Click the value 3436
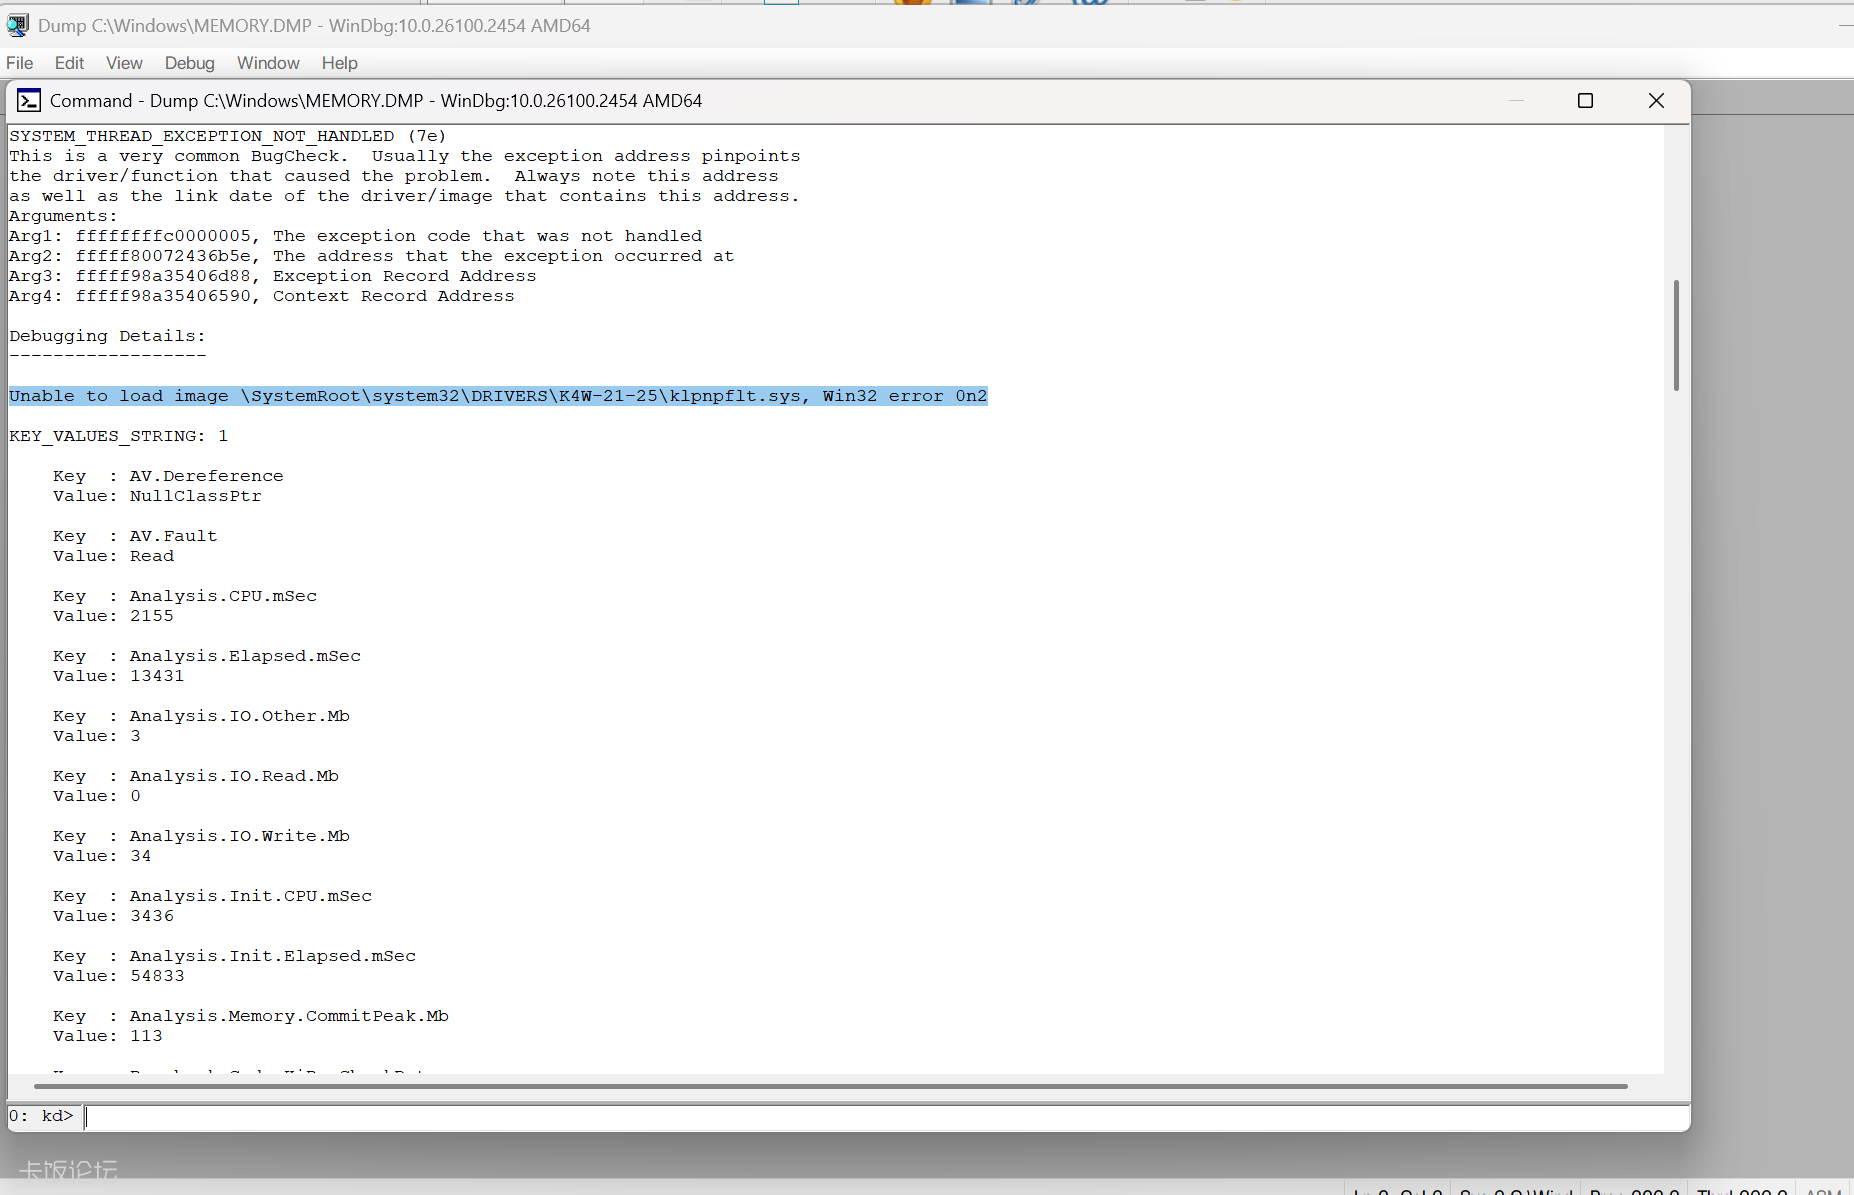This screenshot has width=1854, height=1195. pyautogui.click(x=152, y=916)
